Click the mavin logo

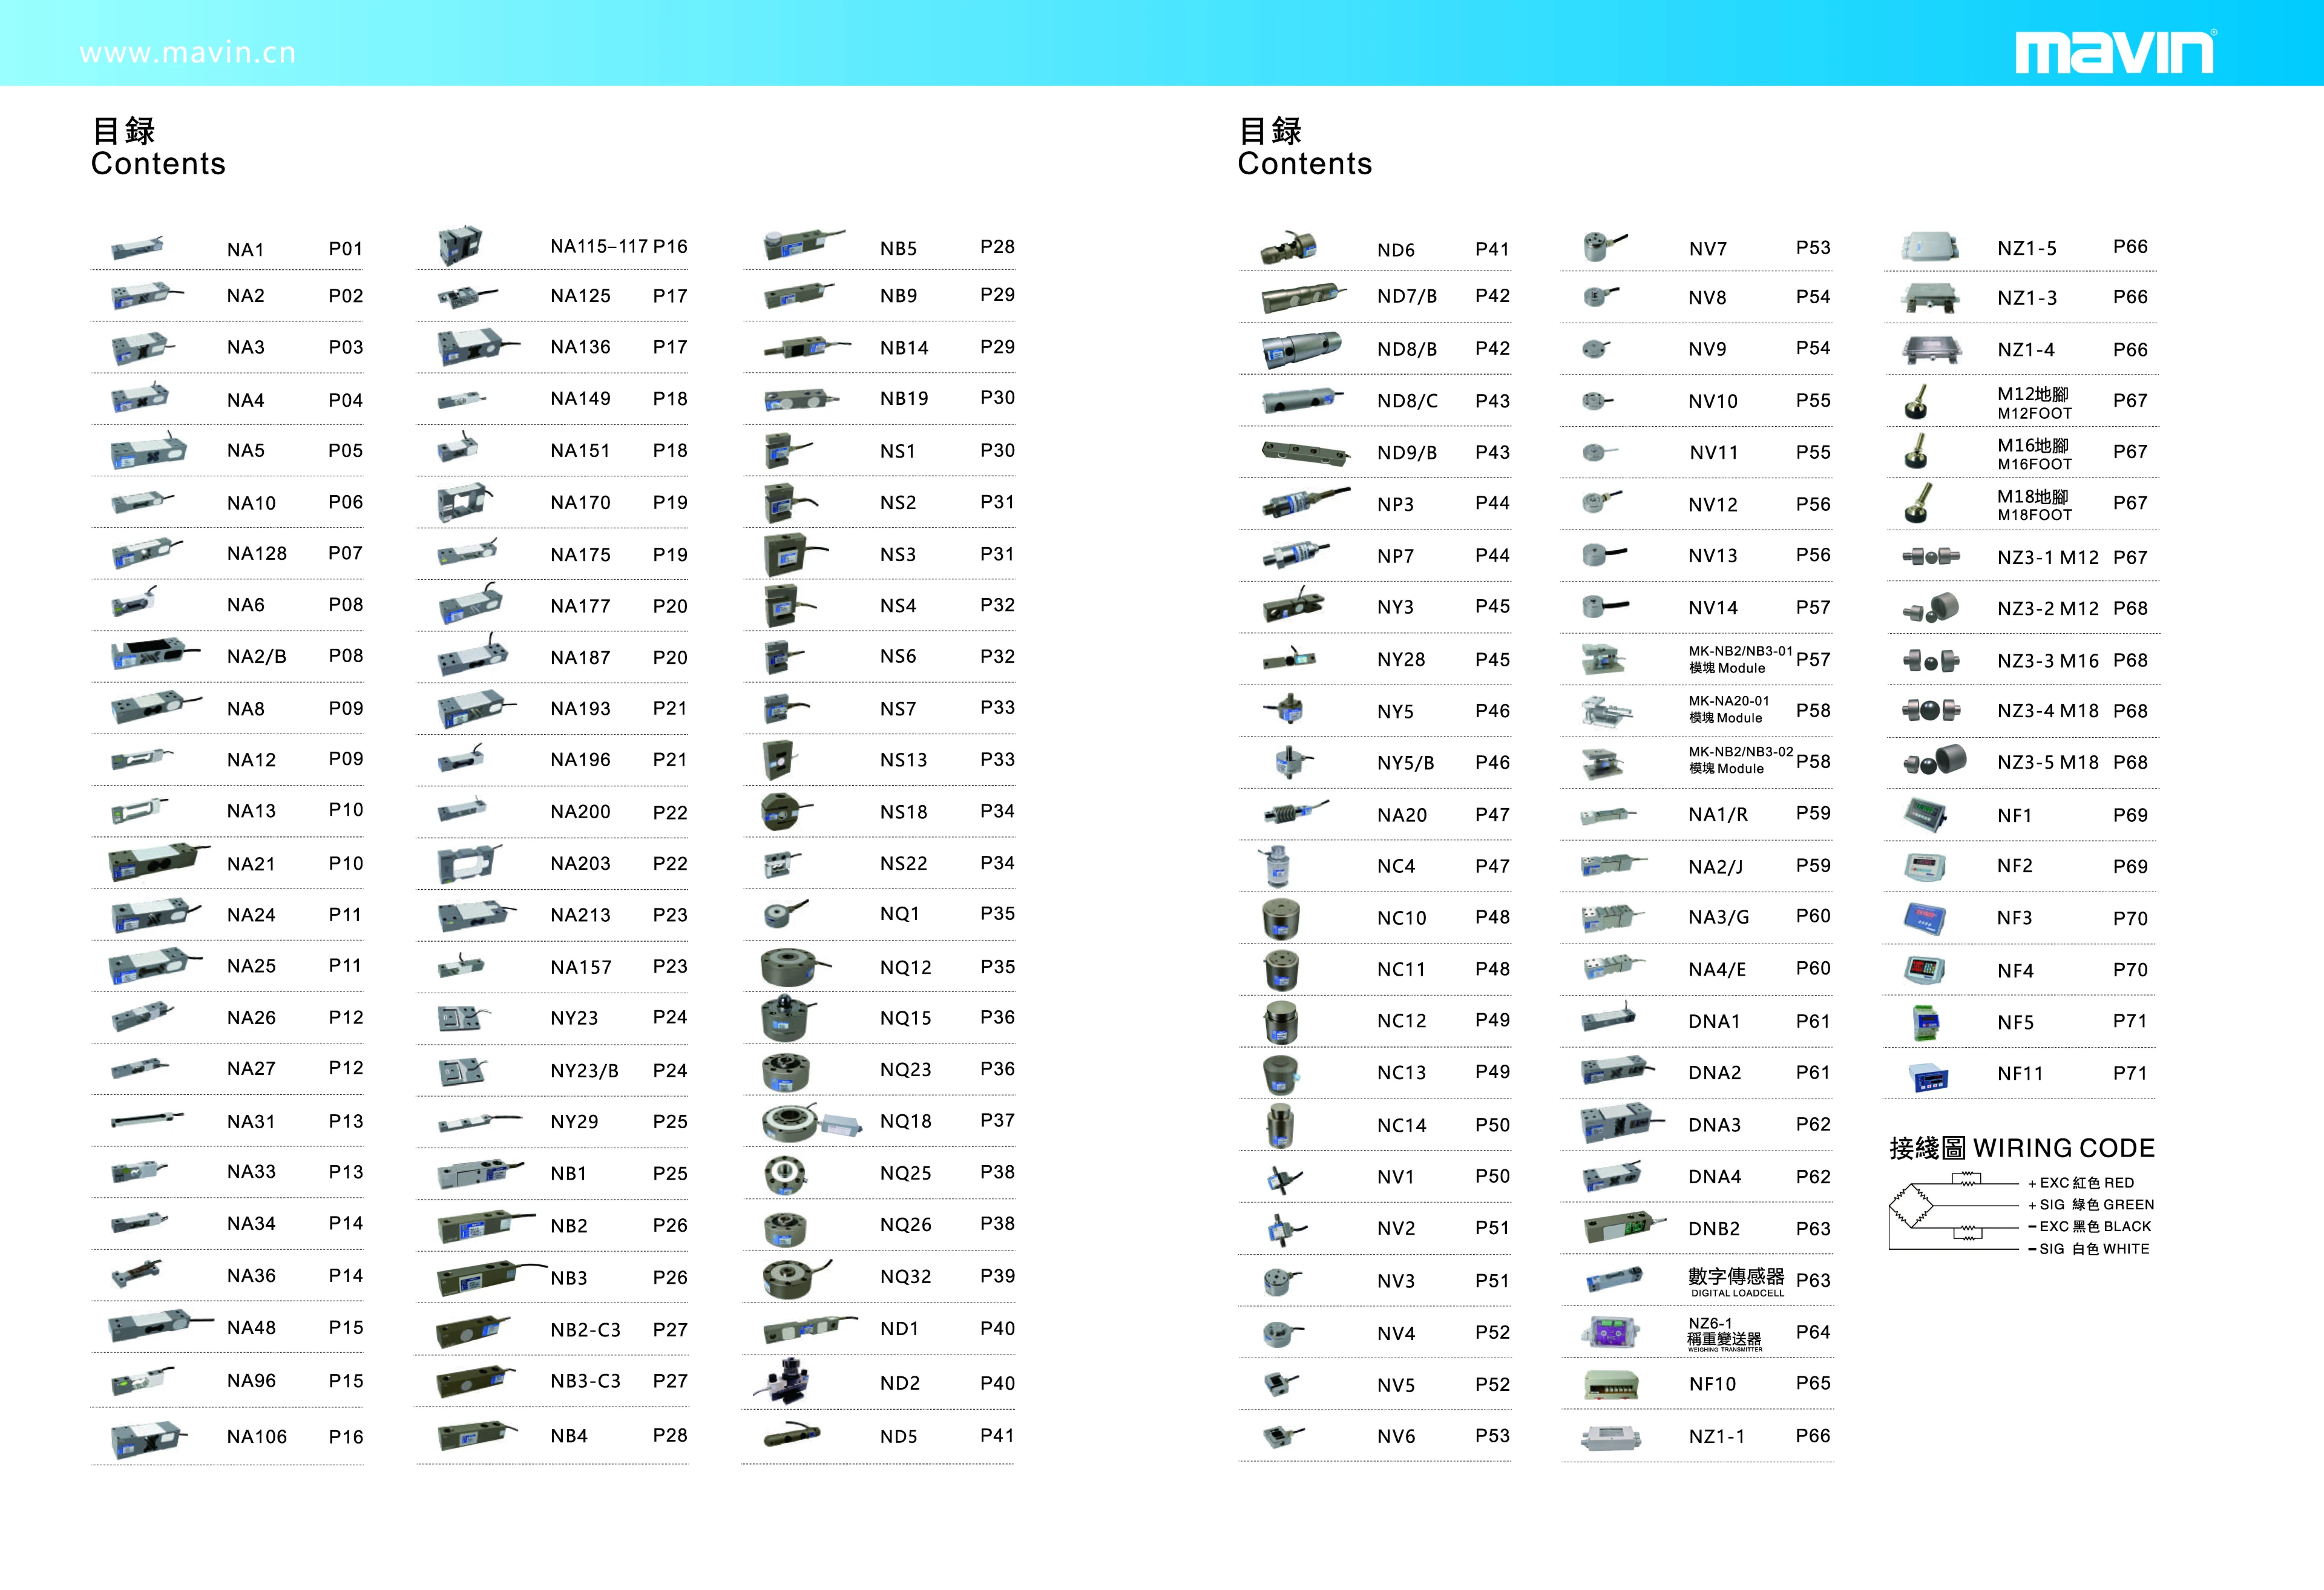(x=2115, y=51)
